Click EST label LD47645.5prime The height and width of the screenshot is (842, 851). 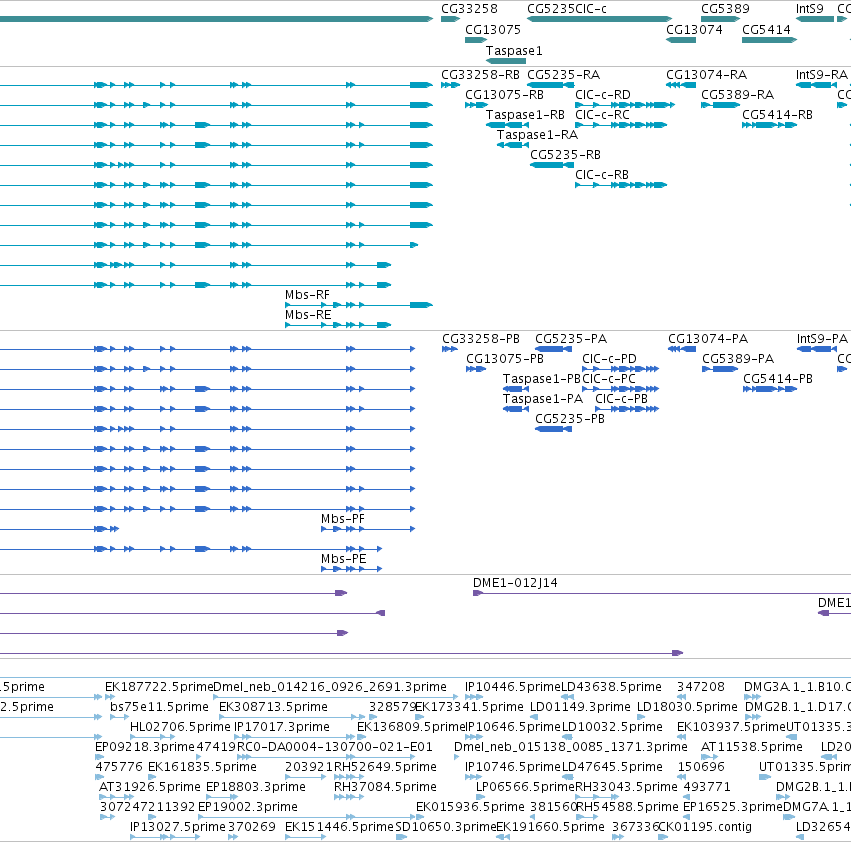coord(612,768)
